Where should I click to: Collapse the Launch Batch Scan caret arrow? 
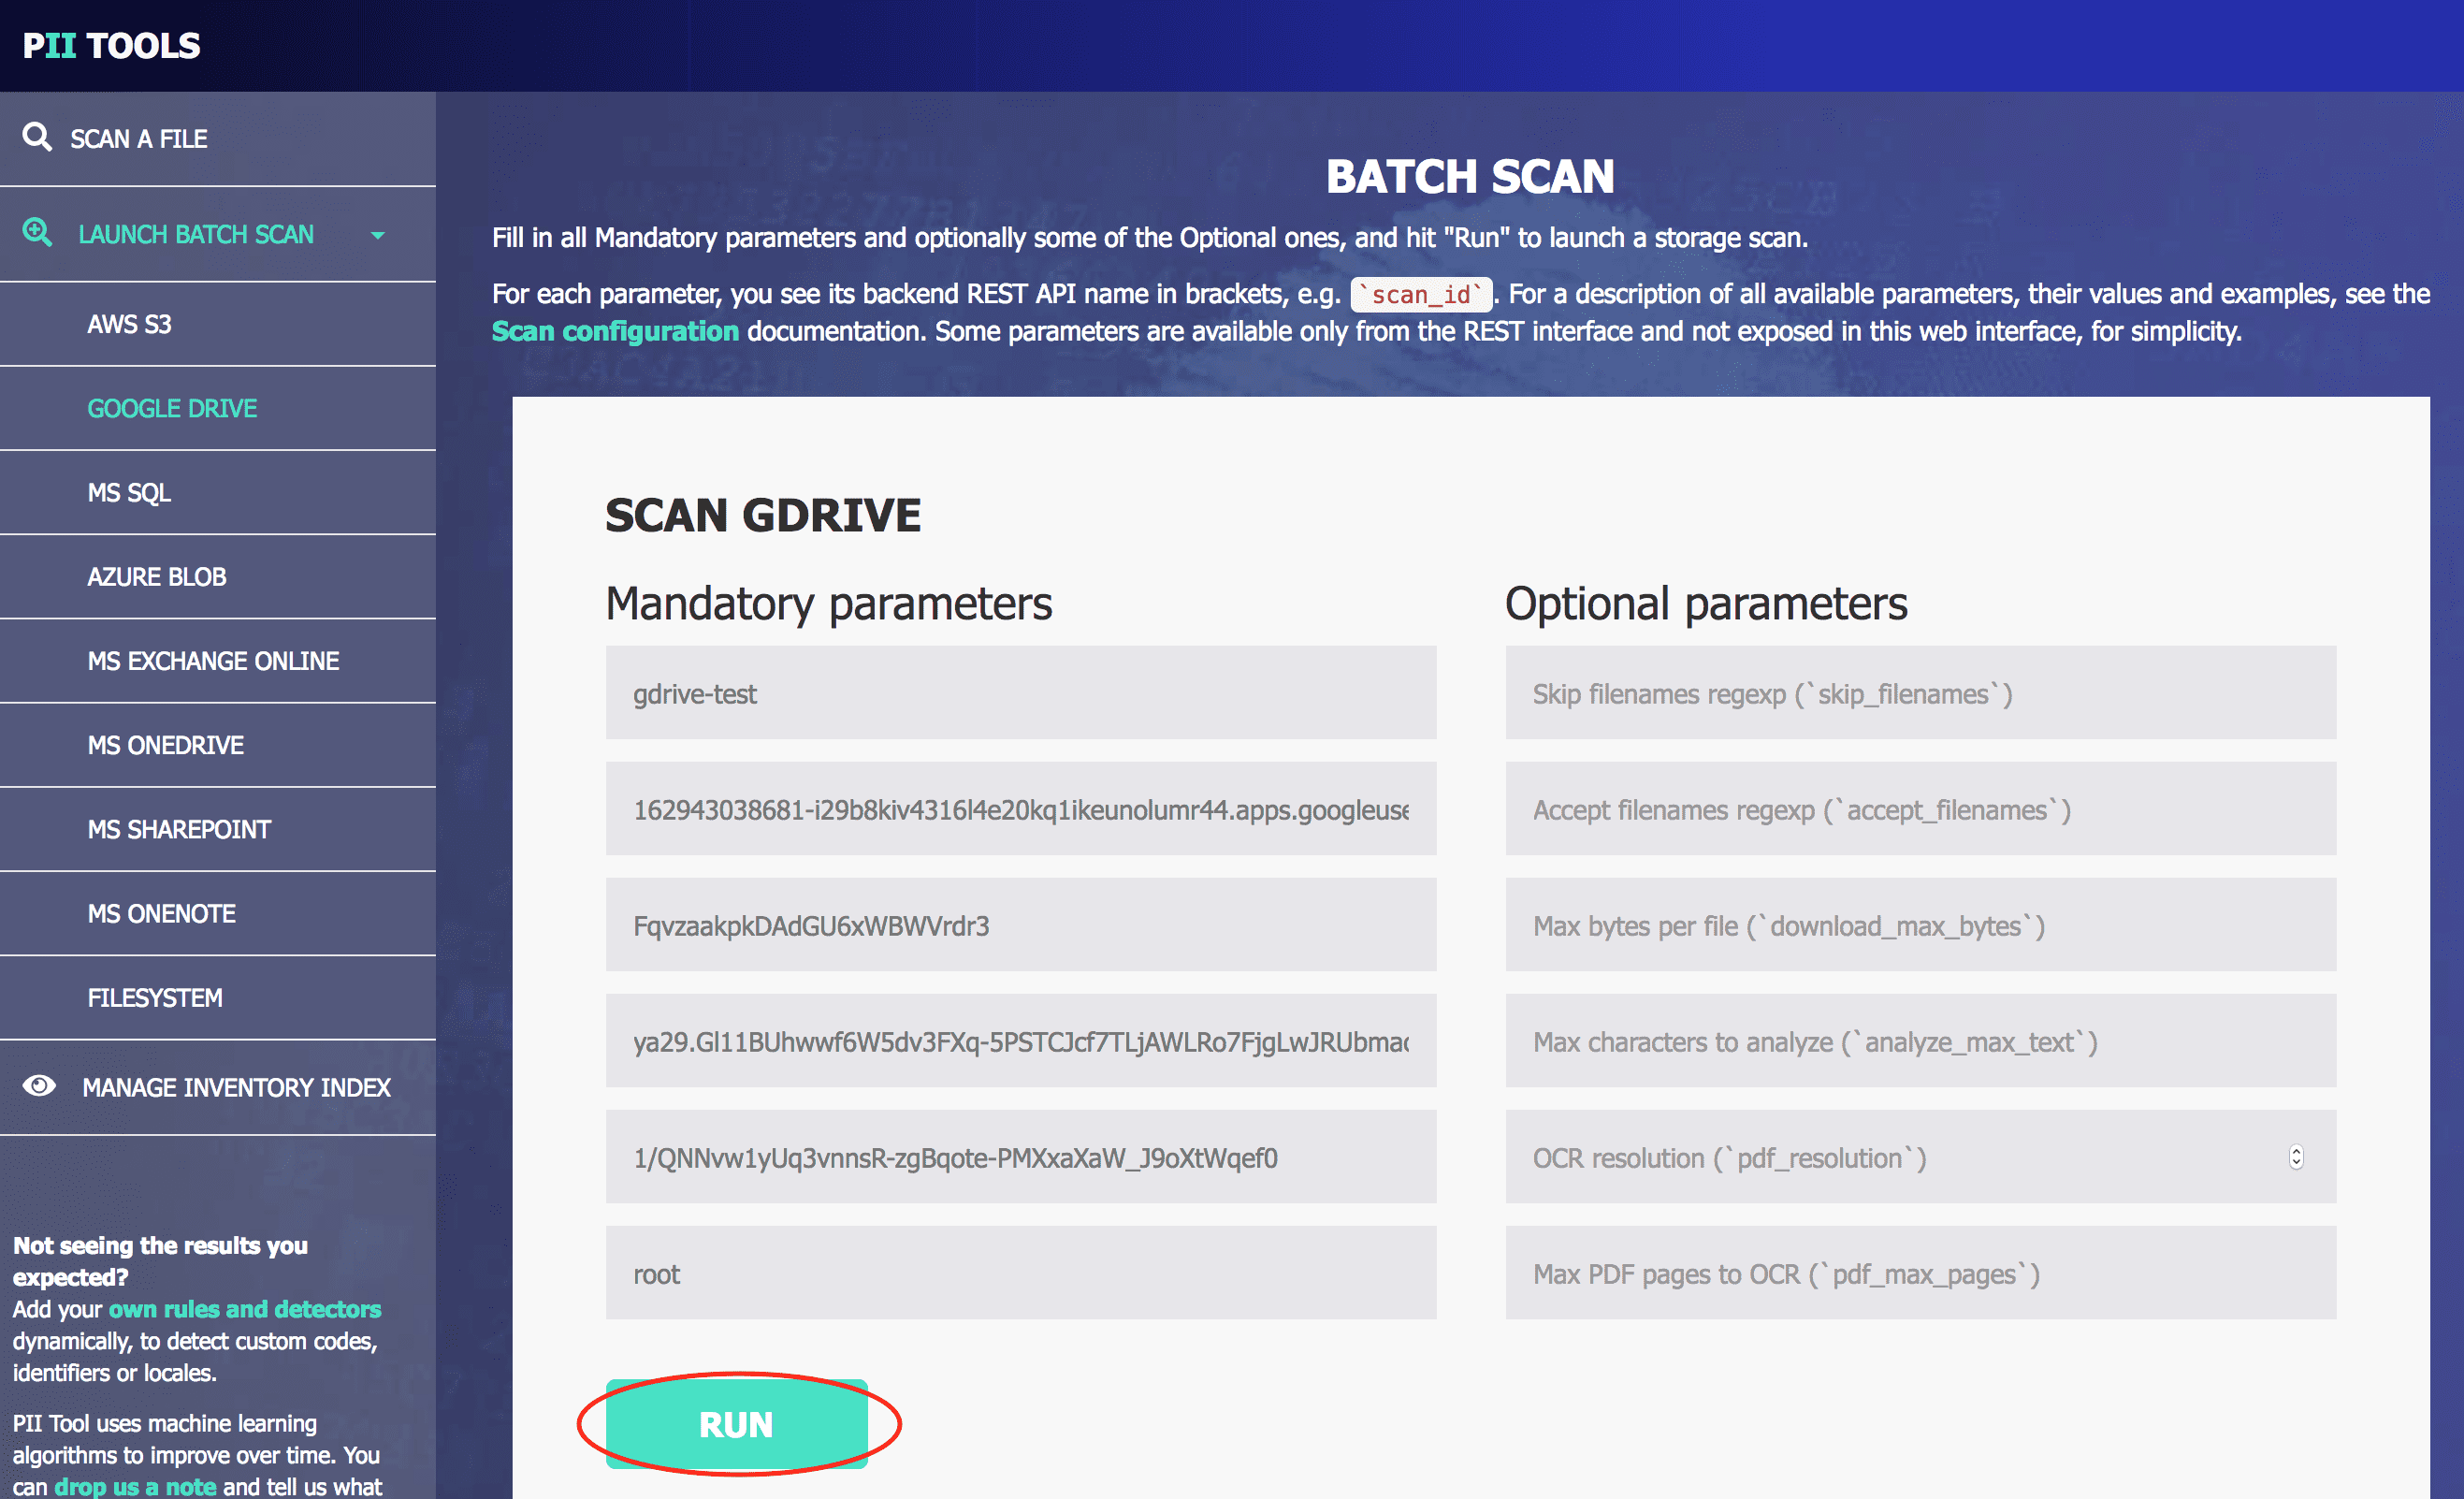(377, 236)
